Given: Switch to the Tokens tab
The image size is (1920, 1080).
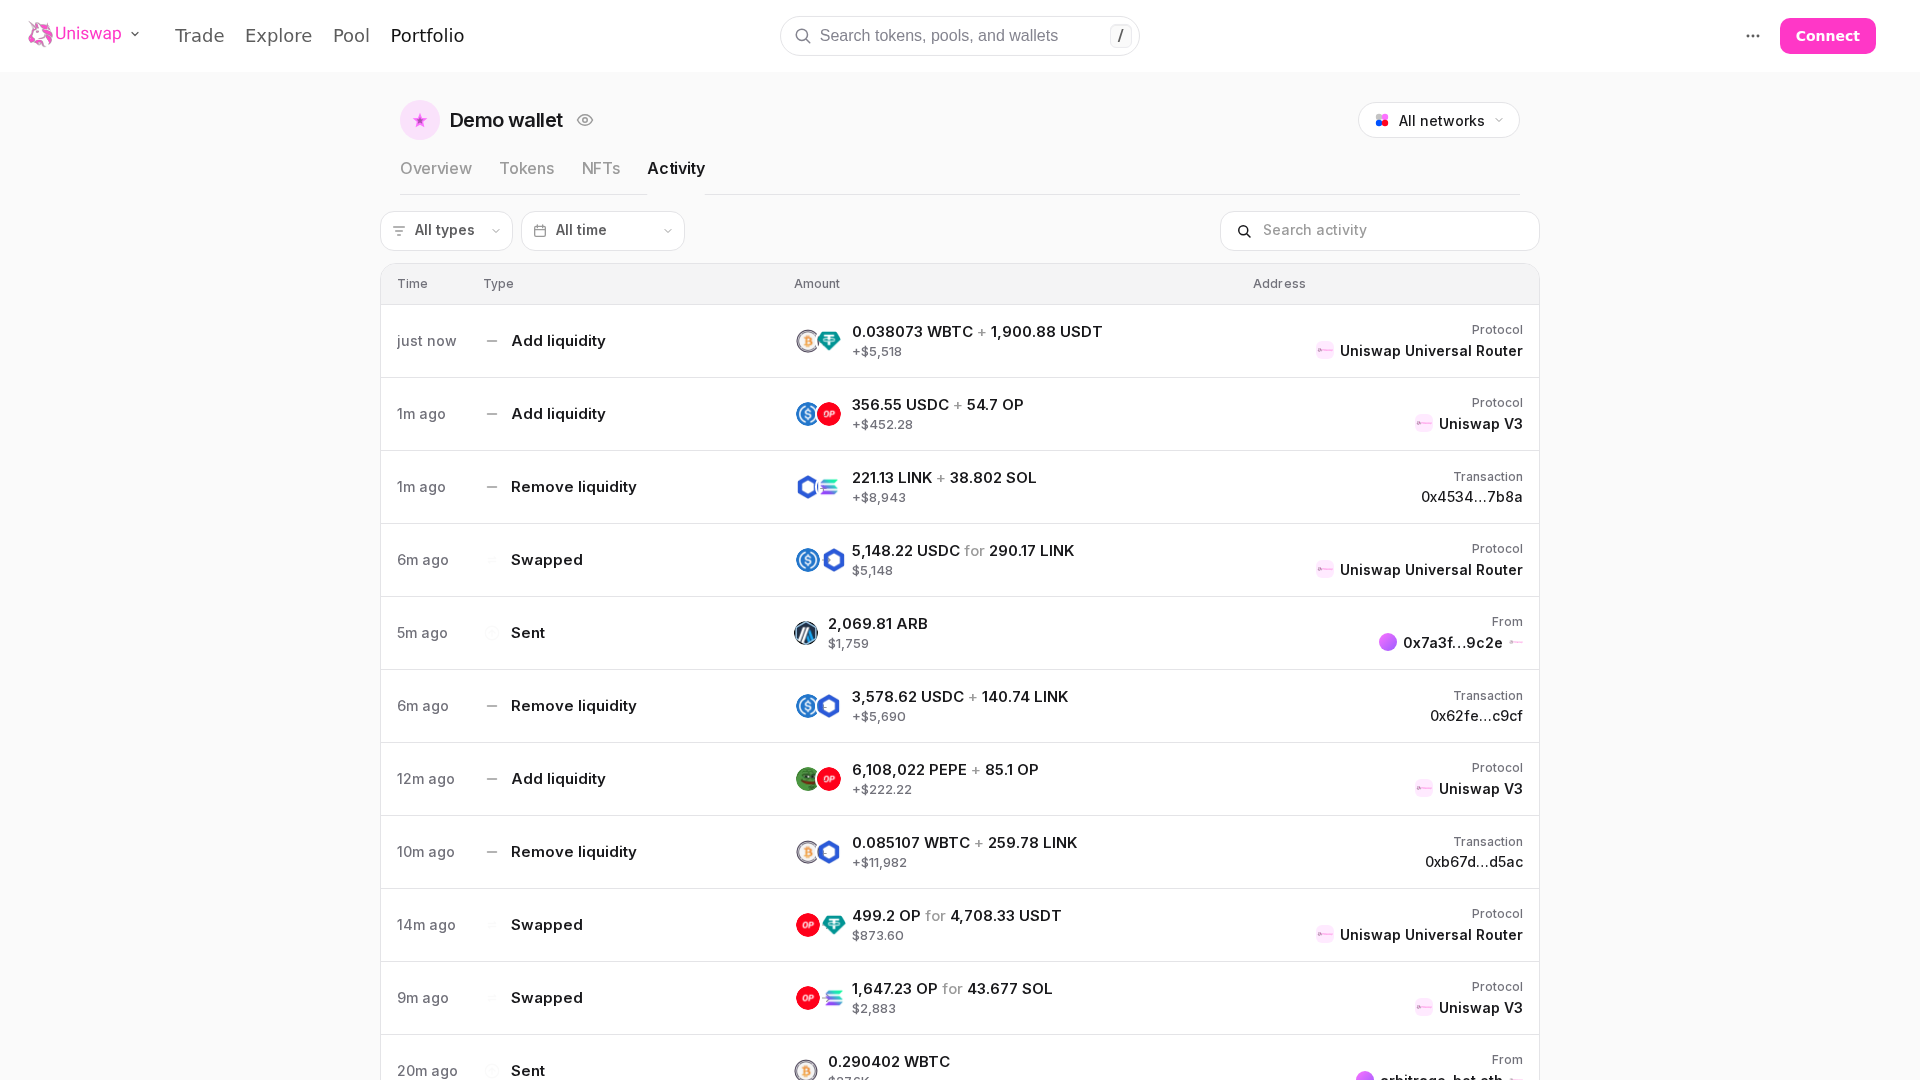Looking at the screenshot, I should (527, 169).
